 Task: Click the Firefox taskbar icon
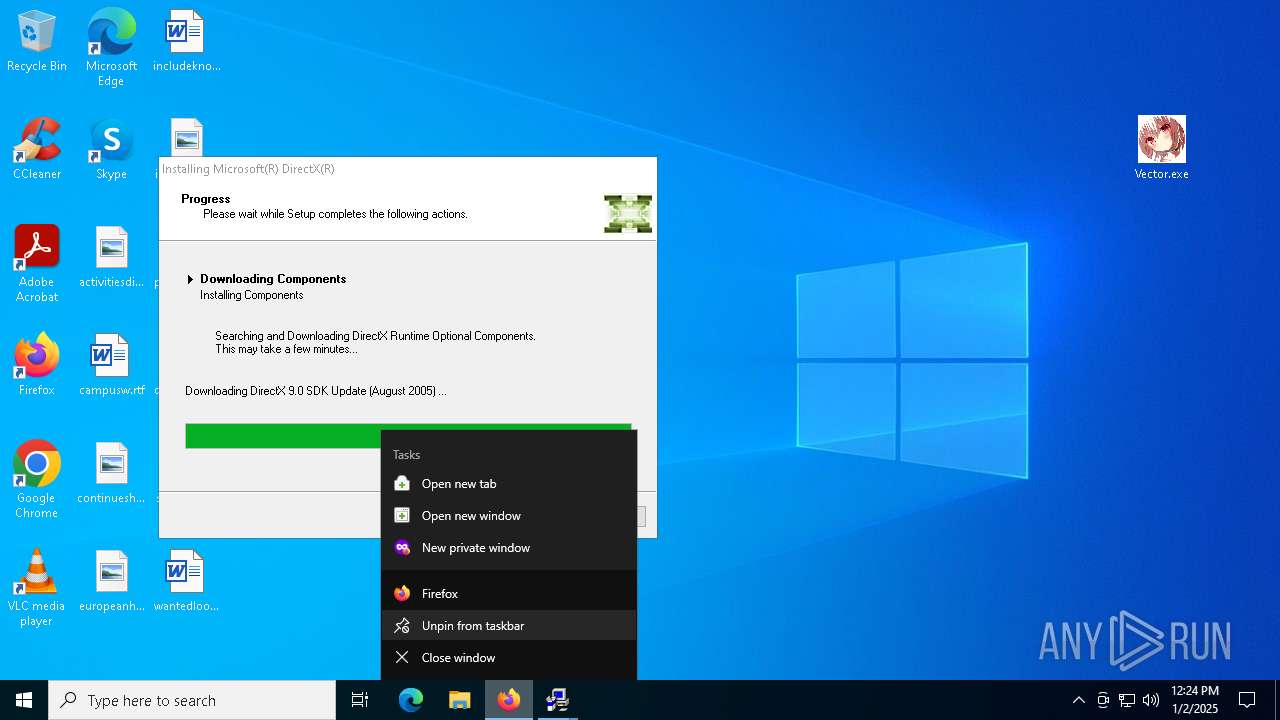click(x=509, y=700)
